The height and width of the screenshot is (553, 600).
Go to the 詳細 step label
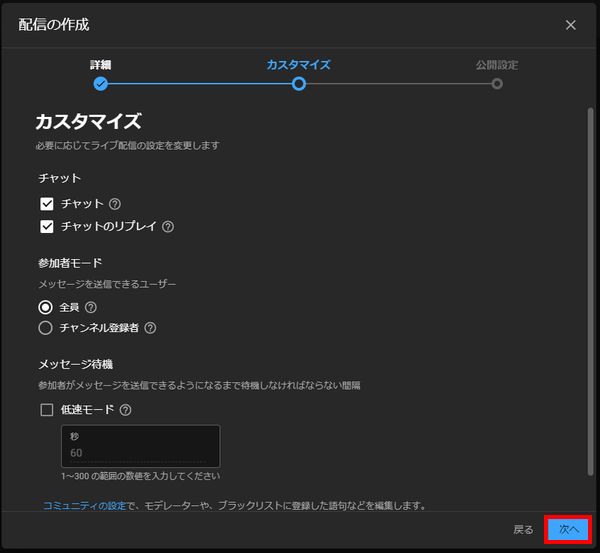[101, 65]
